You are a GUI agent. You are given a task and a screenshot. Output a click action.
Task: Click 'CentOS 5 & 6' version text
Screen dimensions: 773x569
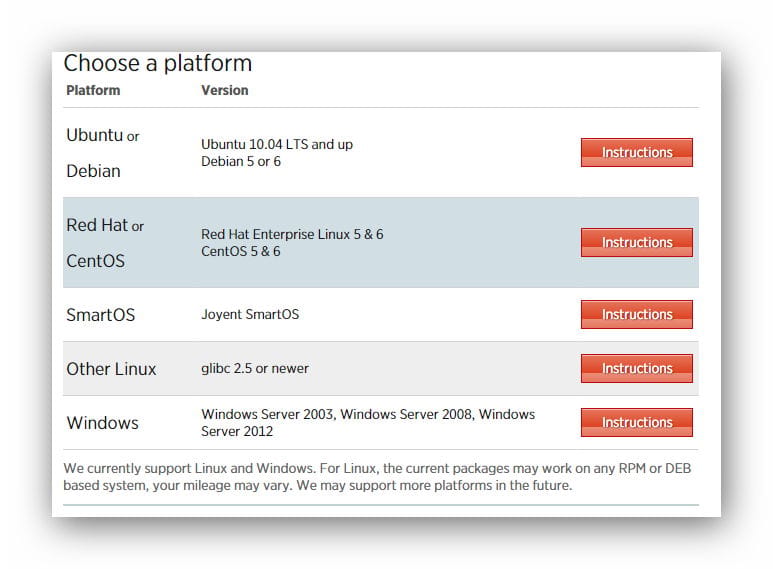point(240,251)
